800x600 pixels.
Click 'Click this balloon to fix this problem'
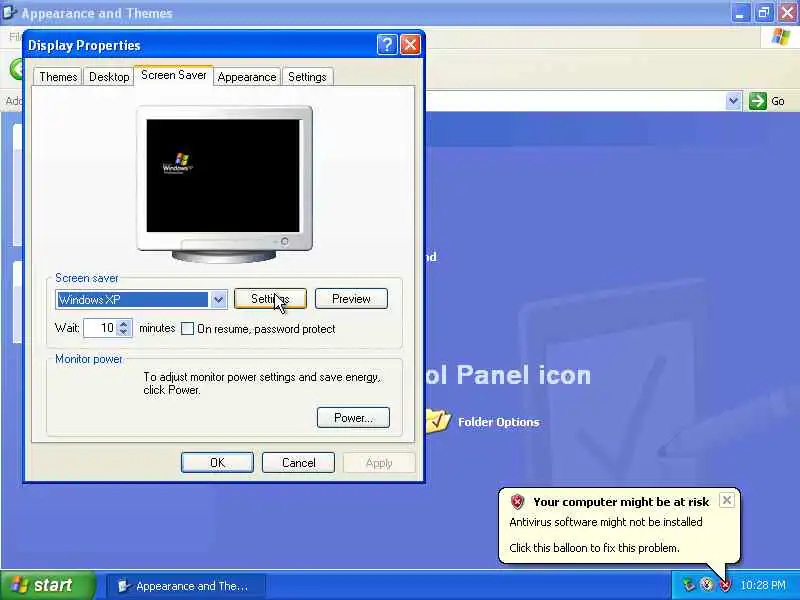click(594, 548)
